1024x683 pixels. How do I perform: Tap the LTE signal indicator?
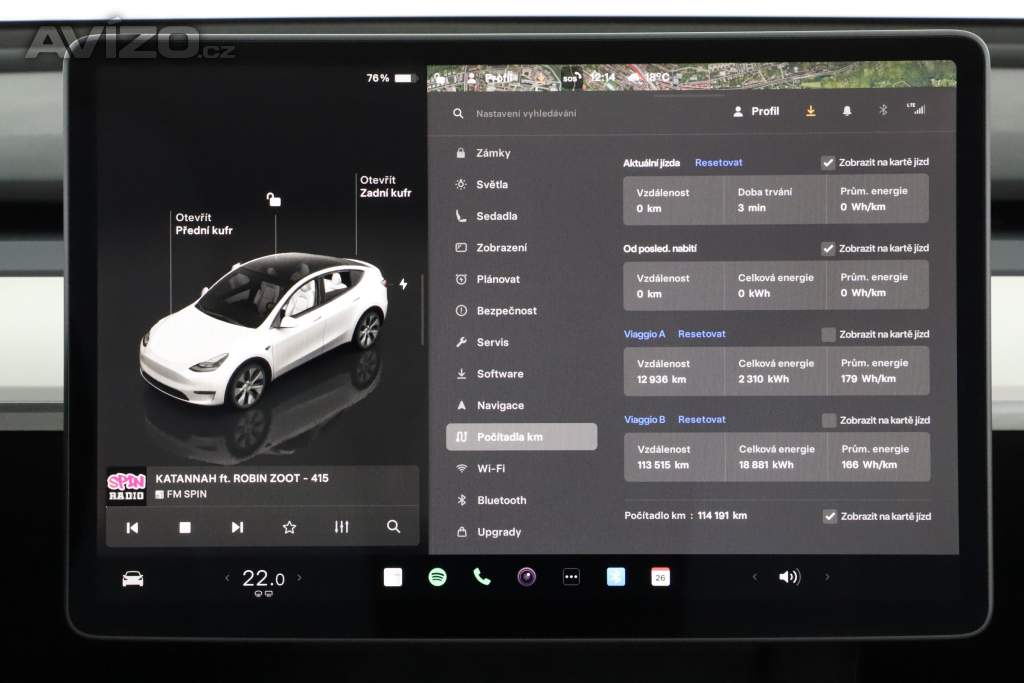coord(916,108)
